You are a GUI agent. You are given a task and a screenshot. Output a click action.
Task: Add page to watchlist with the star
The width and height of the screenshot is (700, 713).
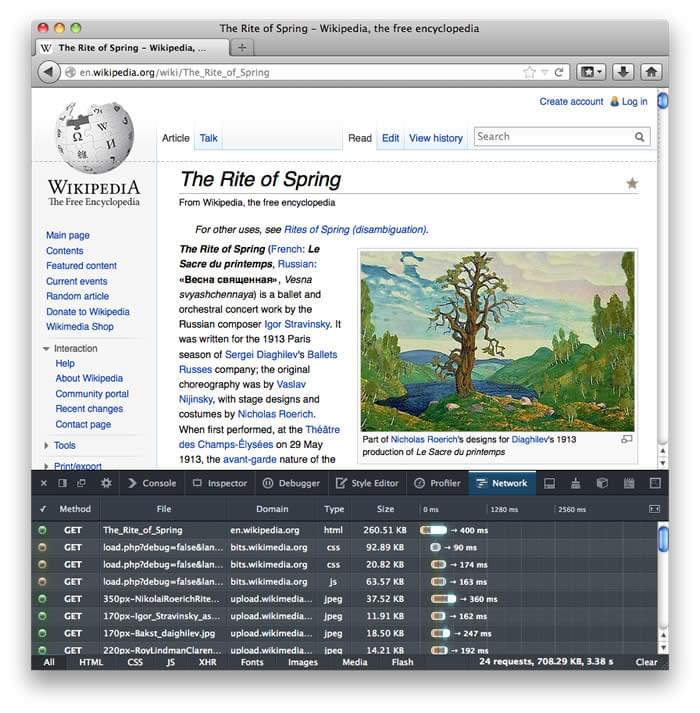[632, 183]
